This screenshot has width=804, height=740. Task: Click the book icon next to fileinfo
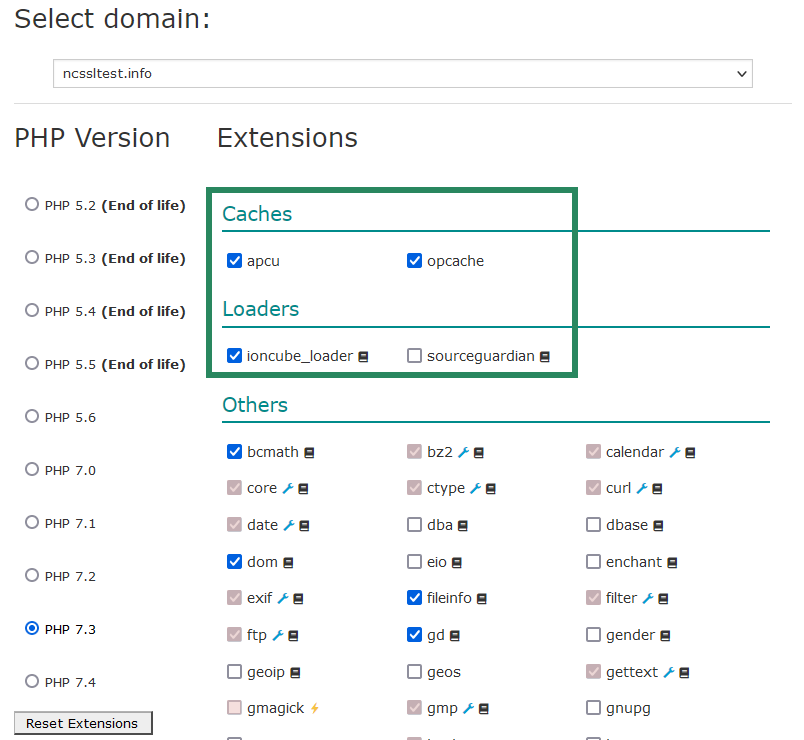tap(481, 598)
